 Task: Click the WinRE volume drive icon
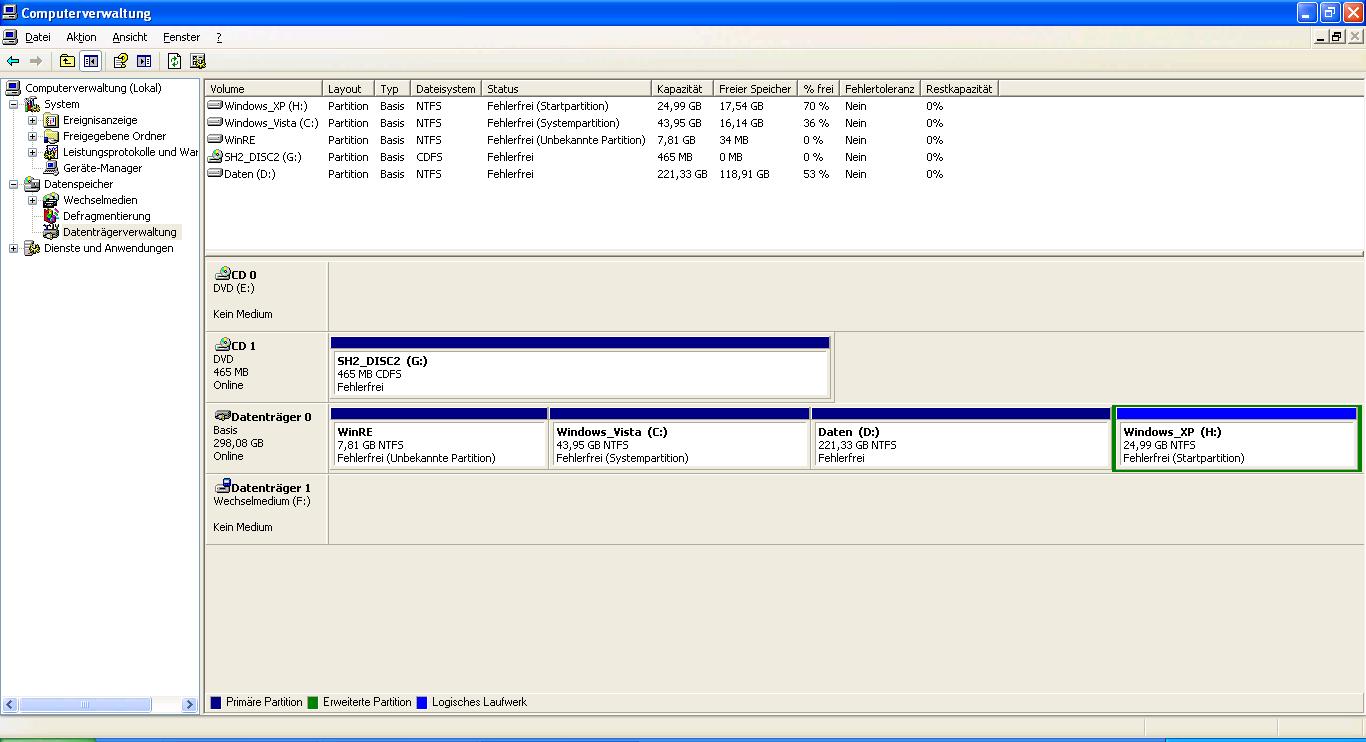[215, 140]
